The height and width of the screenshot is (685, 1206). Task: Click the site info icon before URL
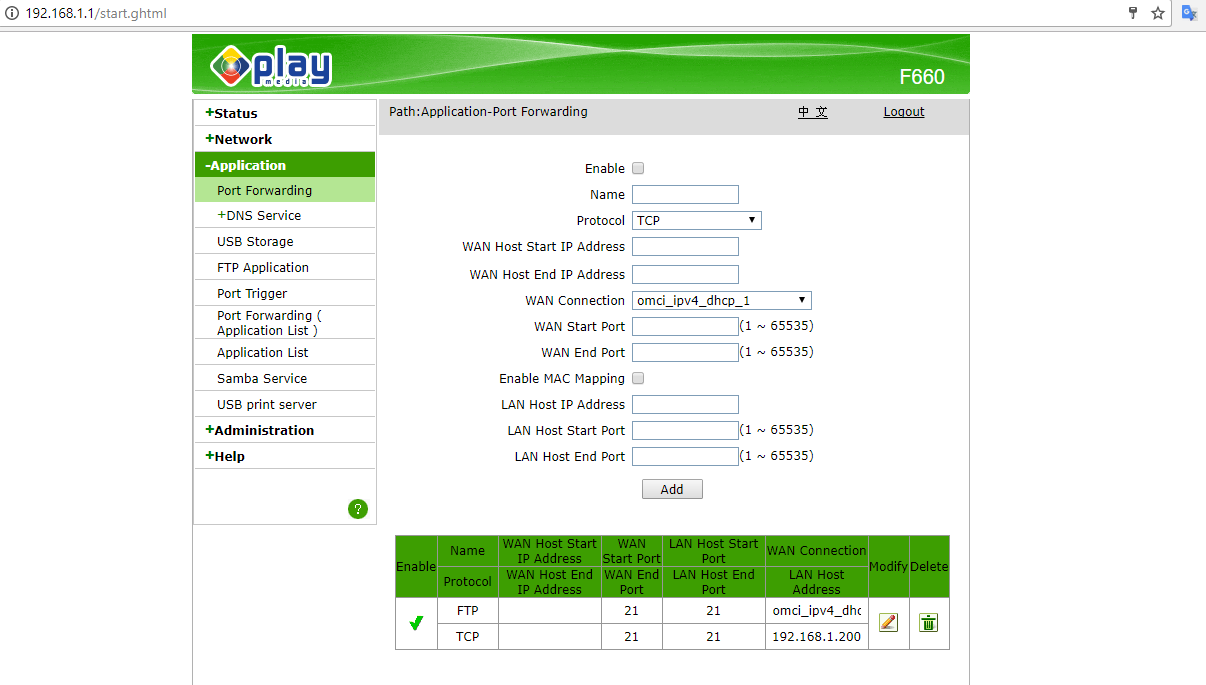[x=12, y=13]
